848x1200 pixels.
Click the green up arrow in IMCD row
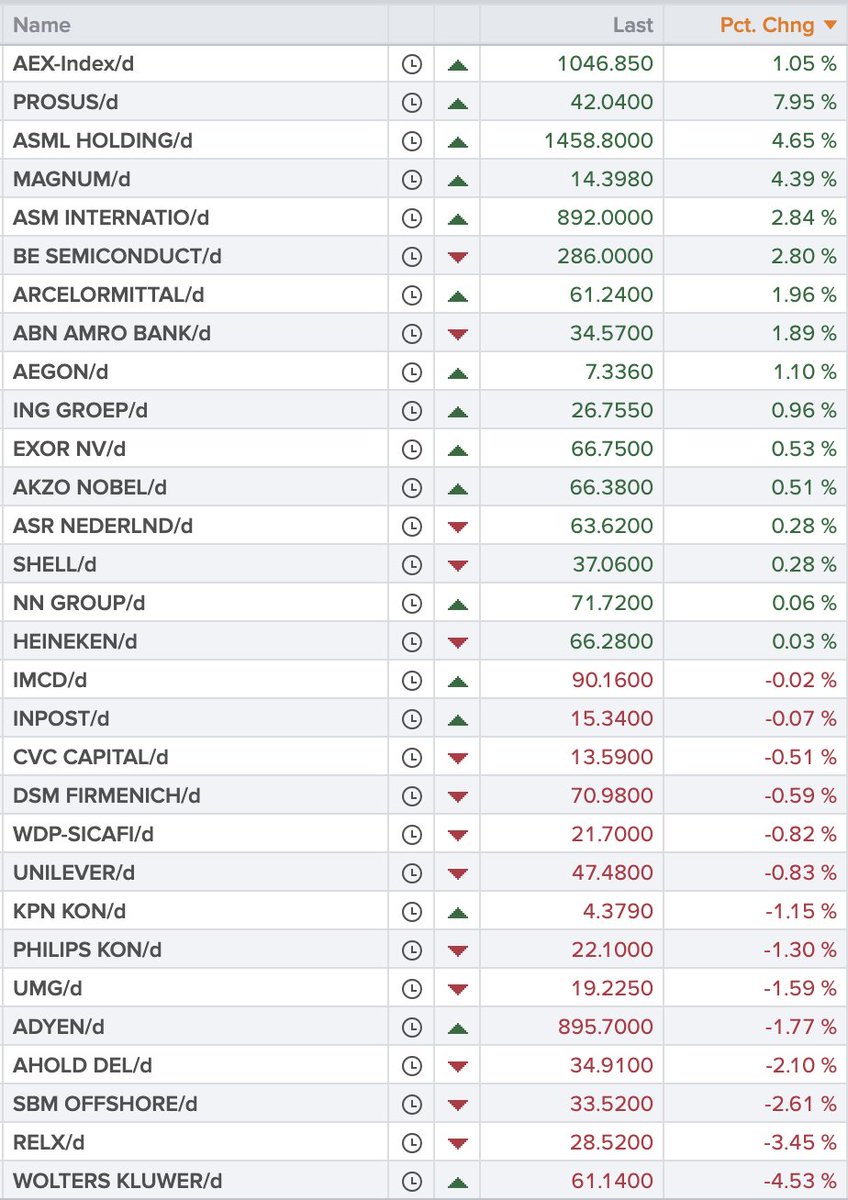458,681
